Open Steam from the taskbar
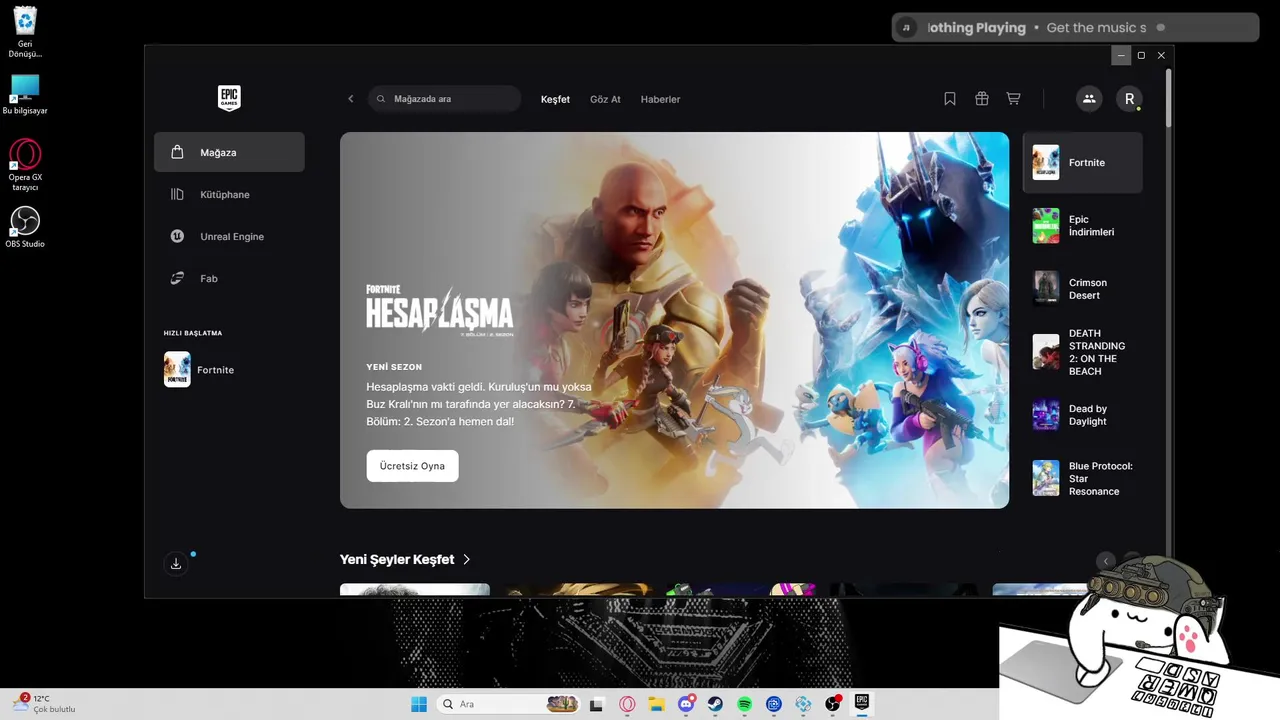The image size is (1280, 720). [x=715, y=704]
